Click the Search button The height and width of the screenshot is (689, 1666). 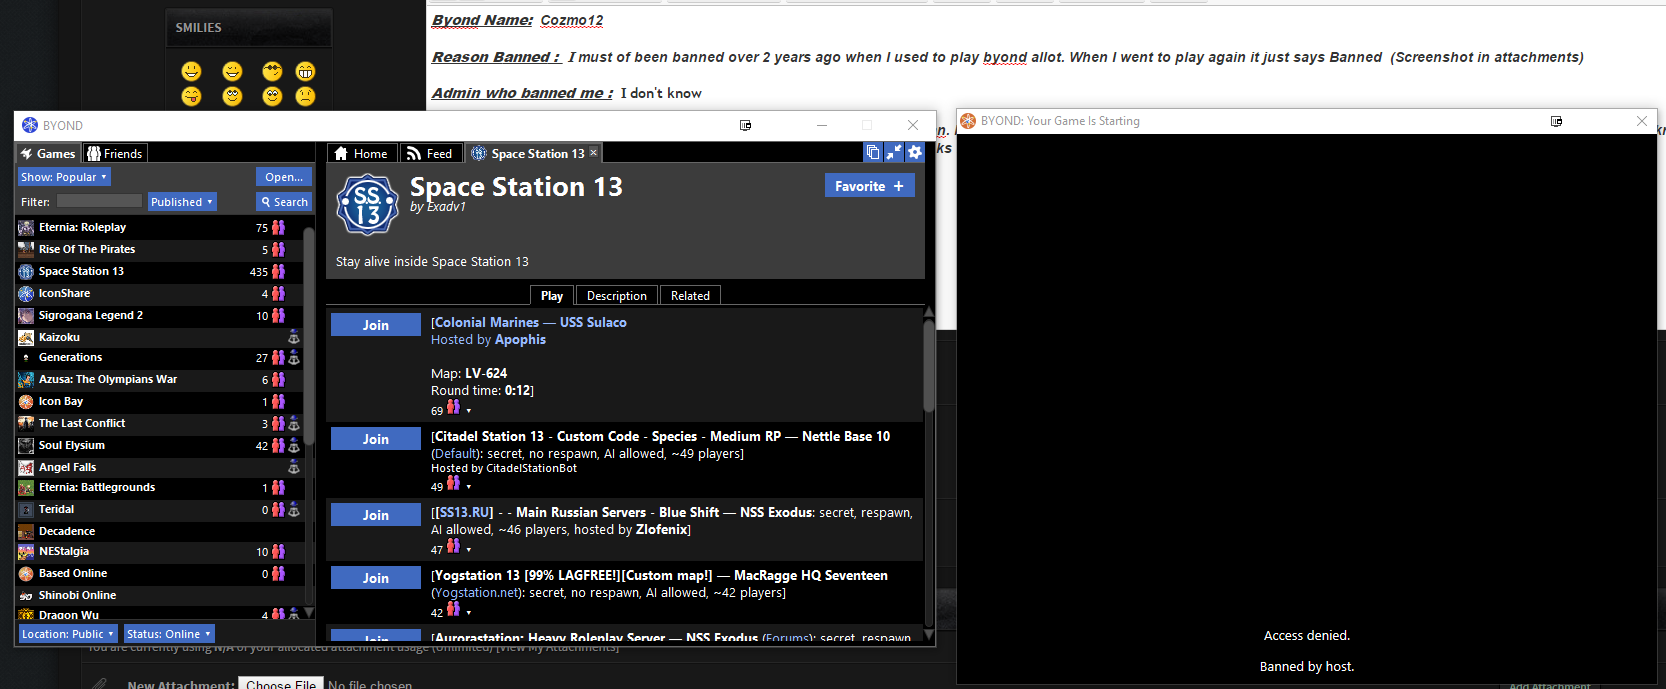(284, 202)
